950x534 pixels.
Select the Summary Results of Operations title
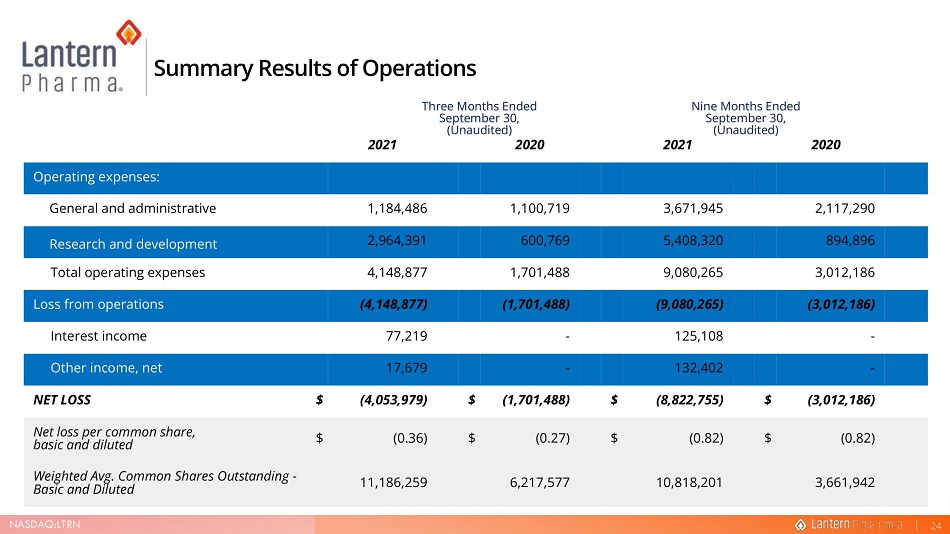(x=314, y=68)
